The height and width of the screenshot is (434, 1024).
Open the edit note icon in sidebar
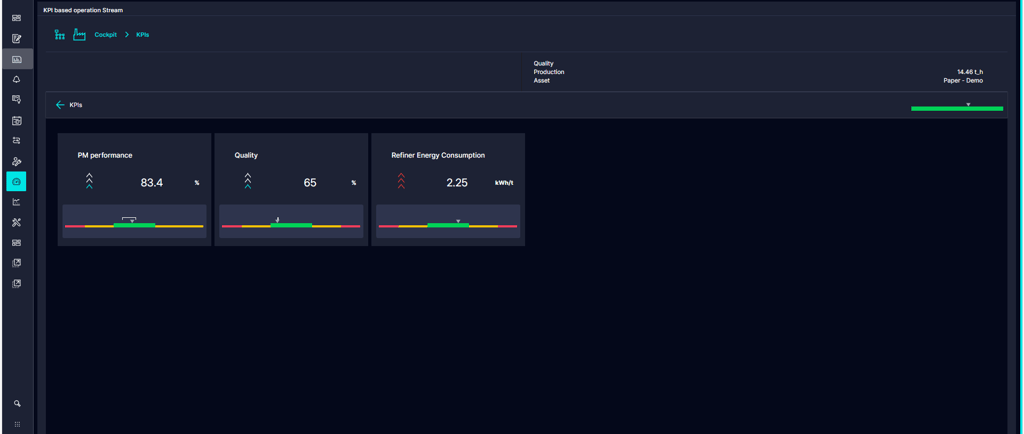(17, 39)
